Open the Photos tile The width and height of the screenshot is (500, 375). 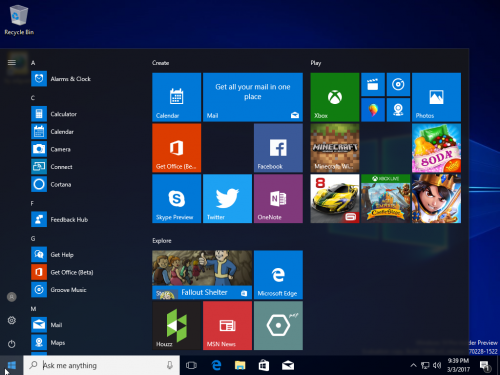click(x=436, y=97)
